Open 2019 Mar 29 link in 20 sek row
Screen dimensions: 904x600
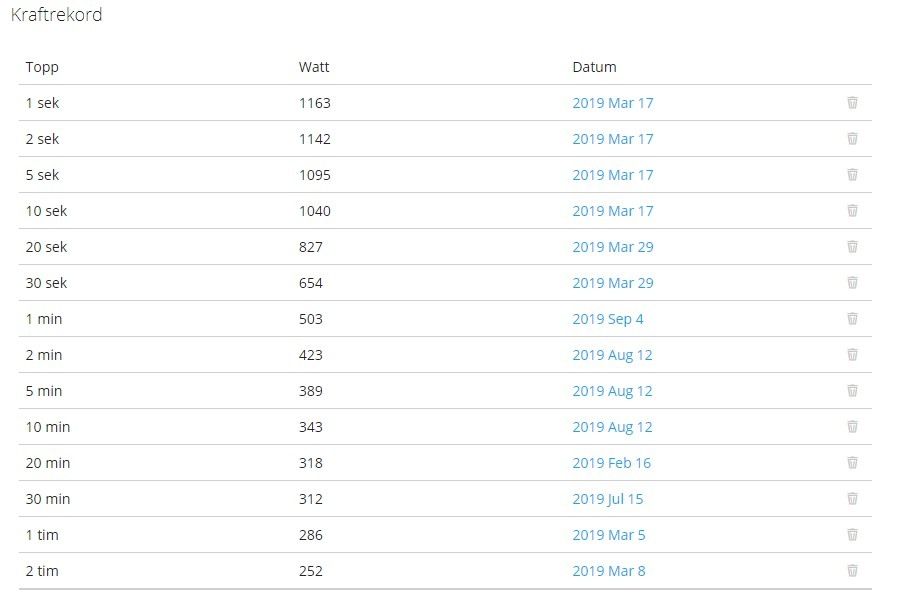613,247
